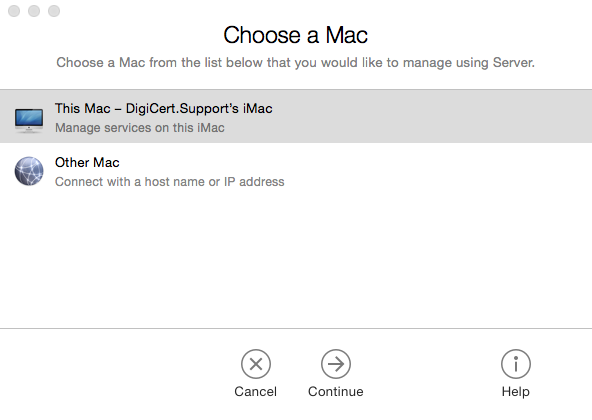The height and width of the screenshot is (420, 592).
Task: Minimize the window with the middle titlebar button
Action: 34,11
